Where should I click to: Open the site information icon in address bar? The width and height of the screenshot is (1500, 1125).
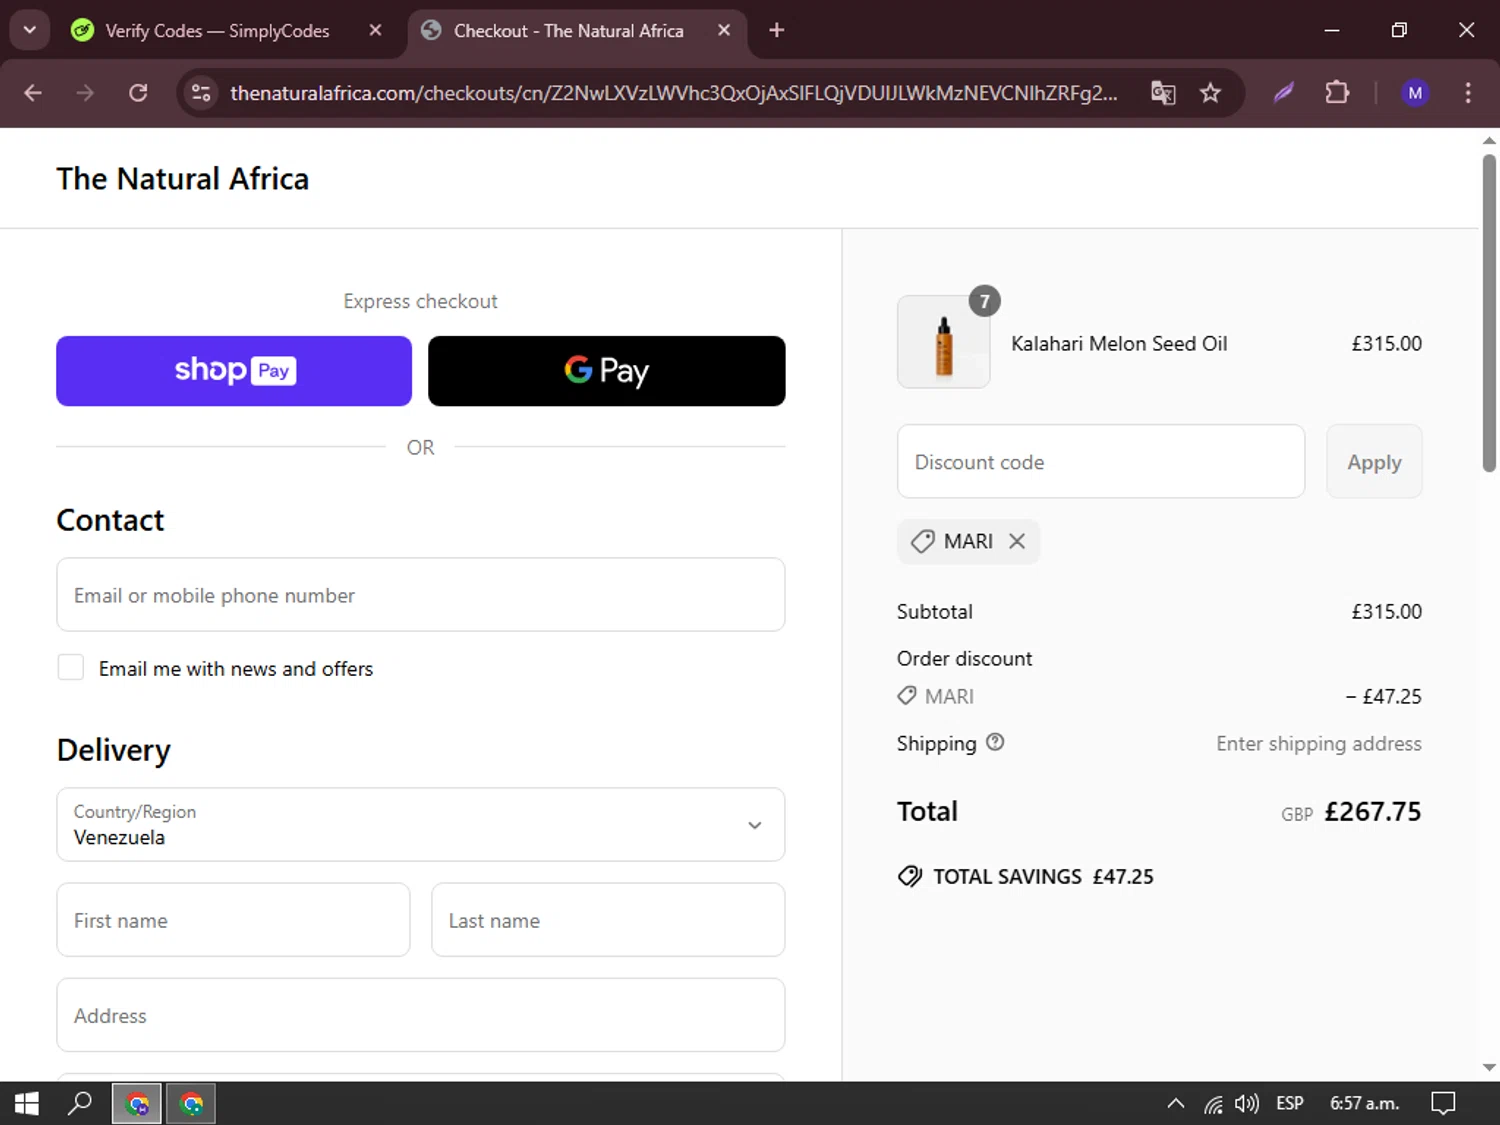click(201, 93)
